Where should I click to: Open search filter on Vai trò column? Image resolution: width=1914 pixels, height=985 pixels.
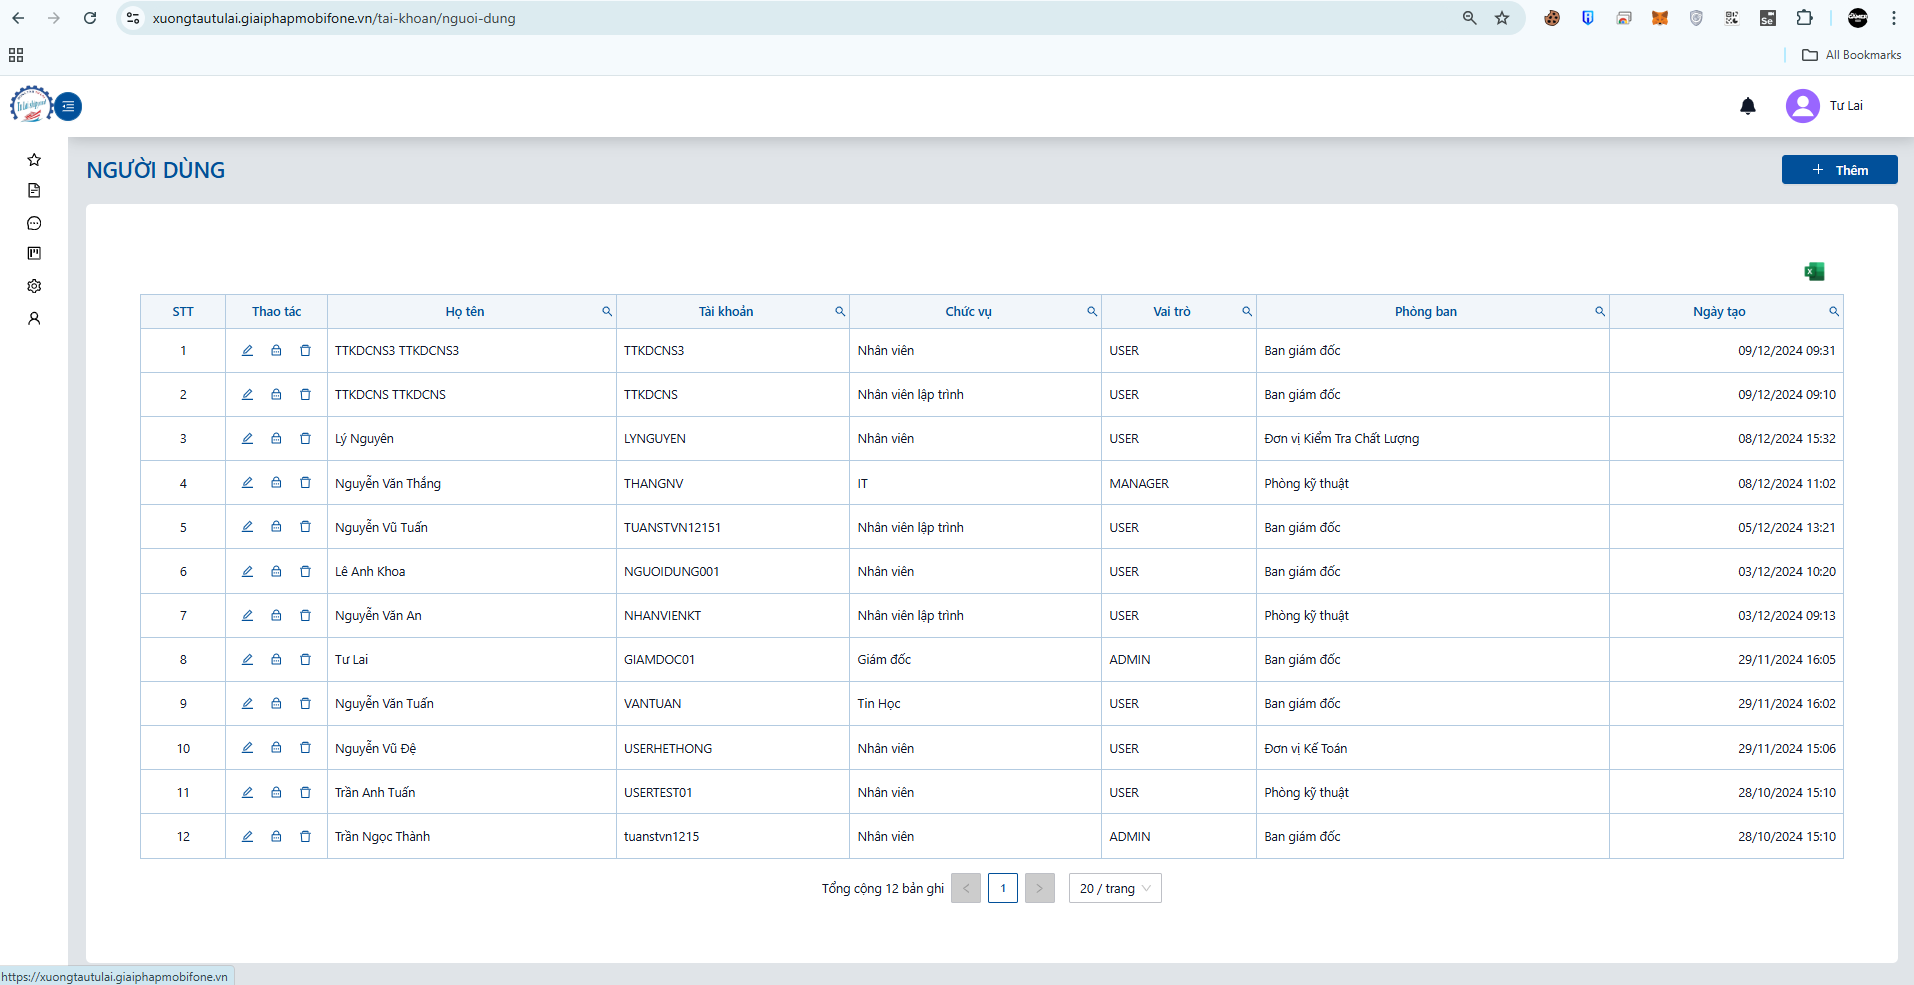(x=1247, y=311)
